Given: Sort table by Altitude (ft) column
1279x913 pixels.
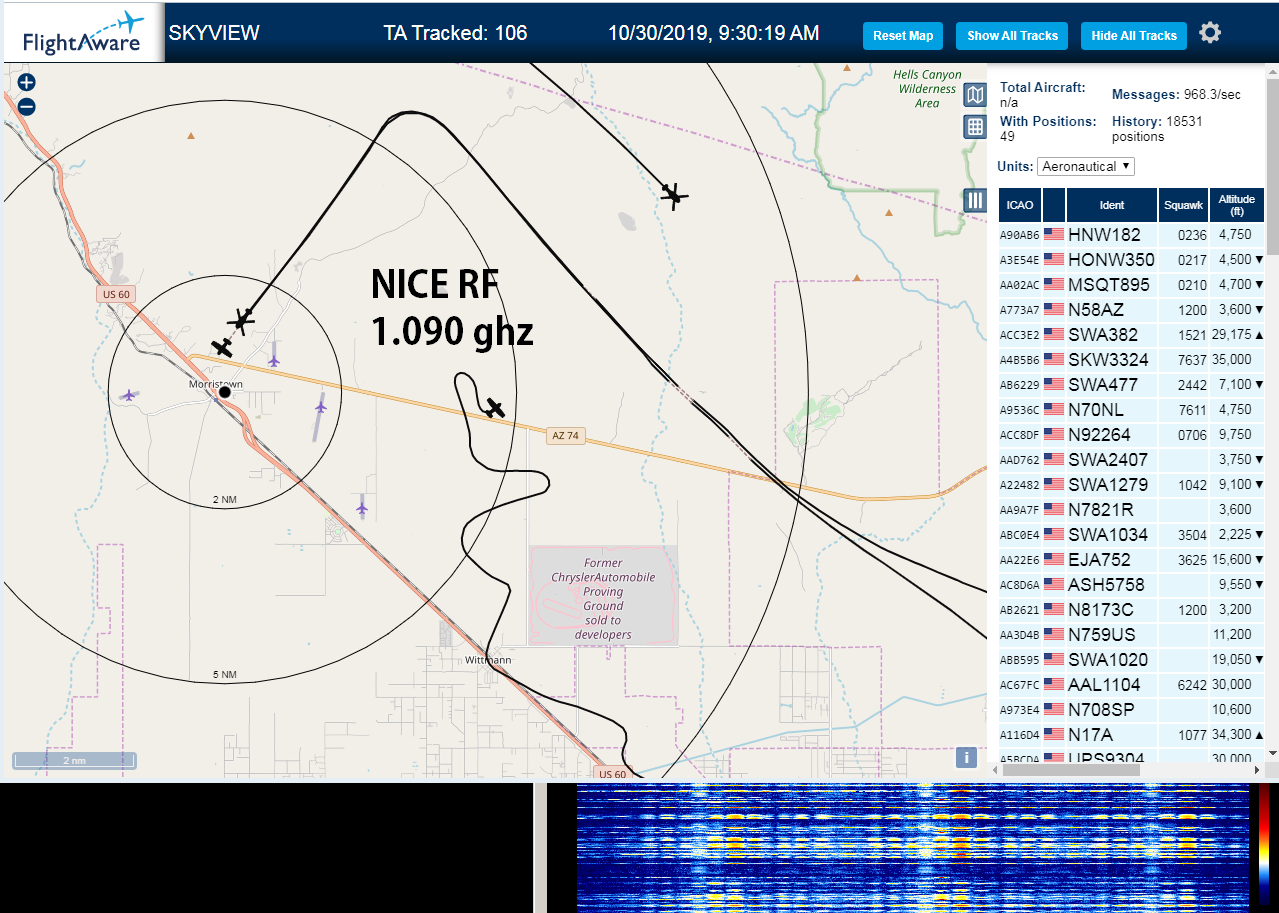Looking at the screenshot, I should click(1237, 205).
